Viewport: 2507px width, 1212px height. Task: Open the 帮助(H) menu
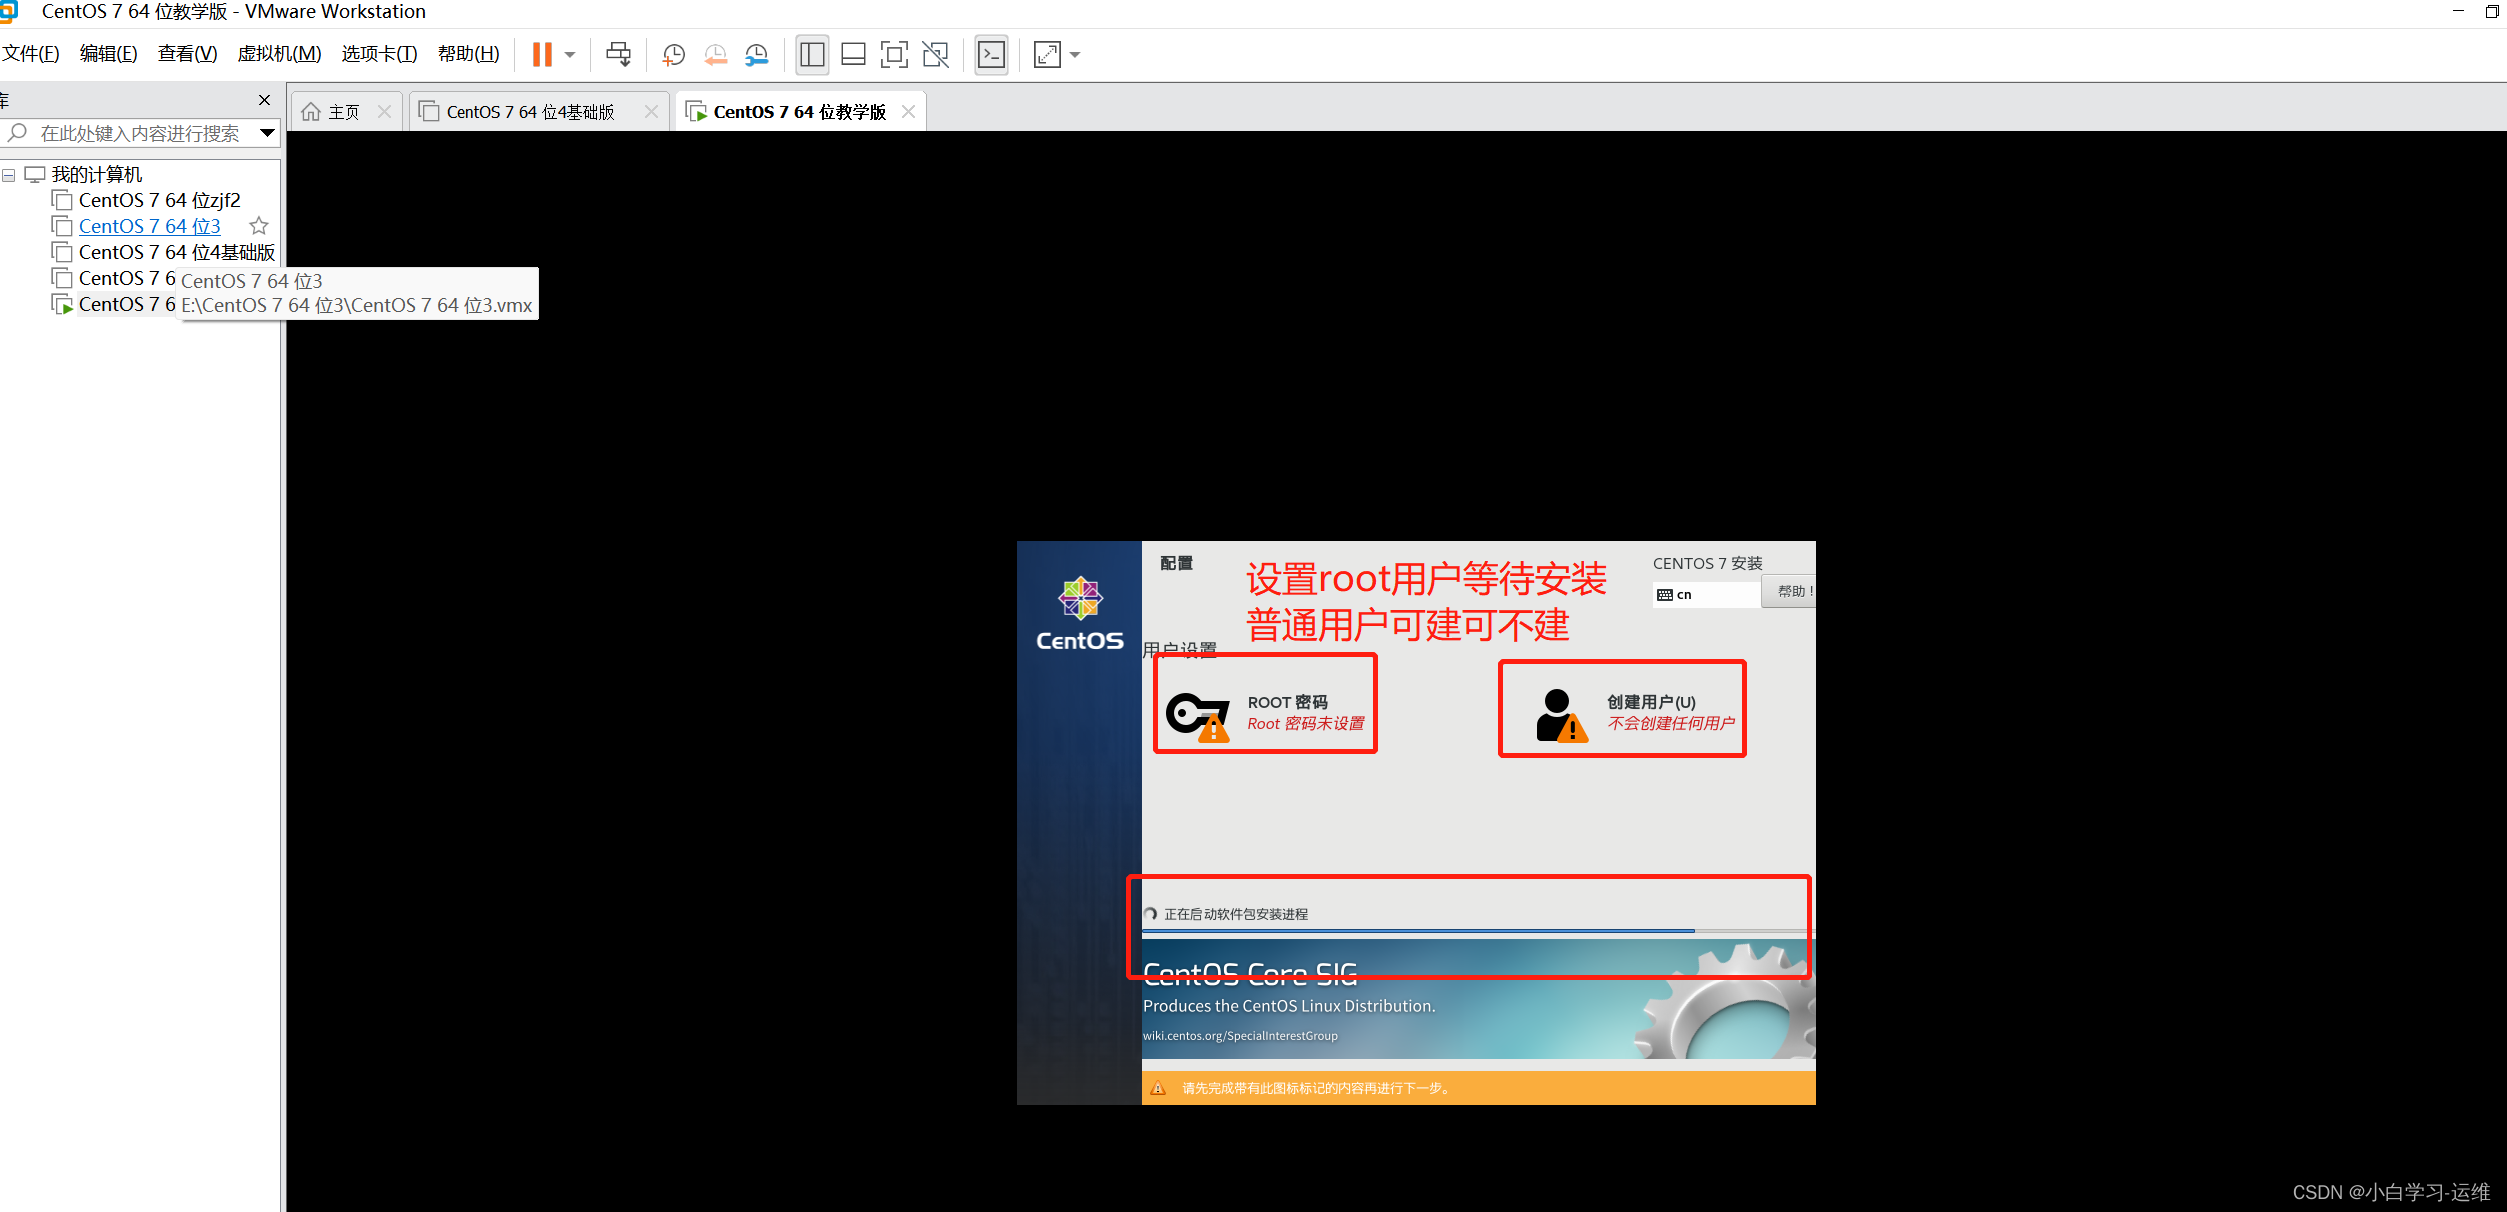(x=468, y=54)
